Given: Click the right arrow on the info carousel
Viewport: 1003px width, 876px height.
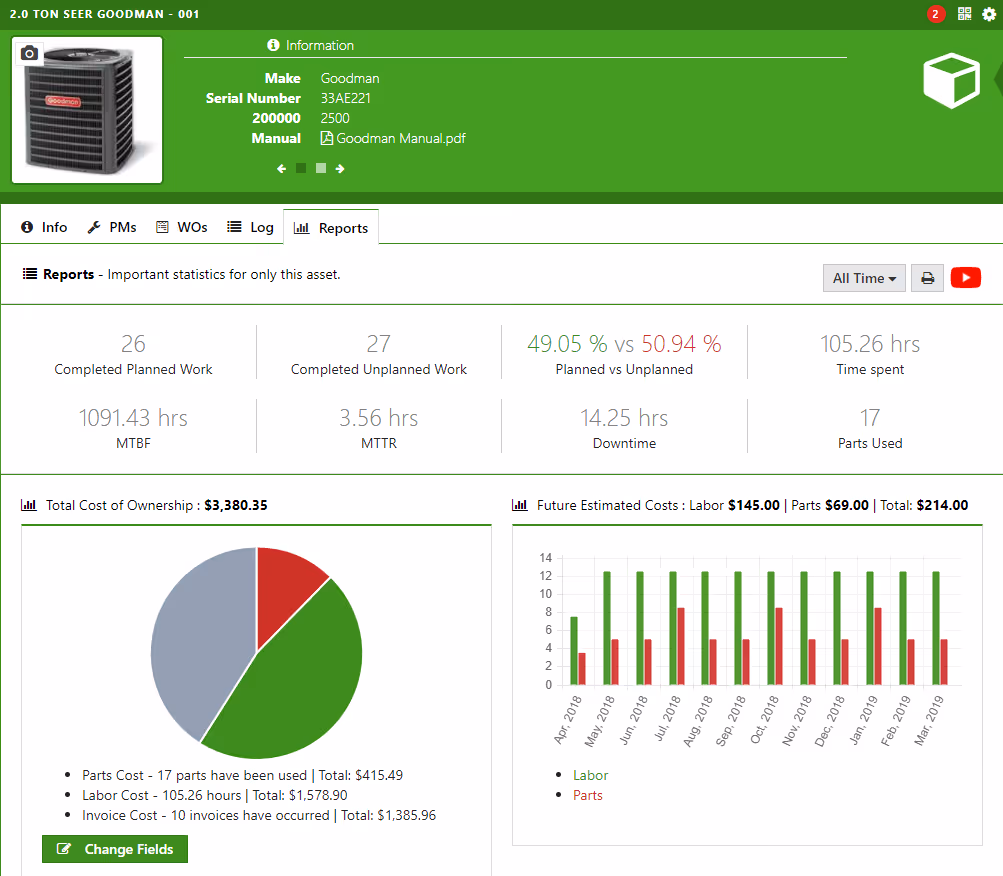Looking at the screenshot, I should (339, 168).
